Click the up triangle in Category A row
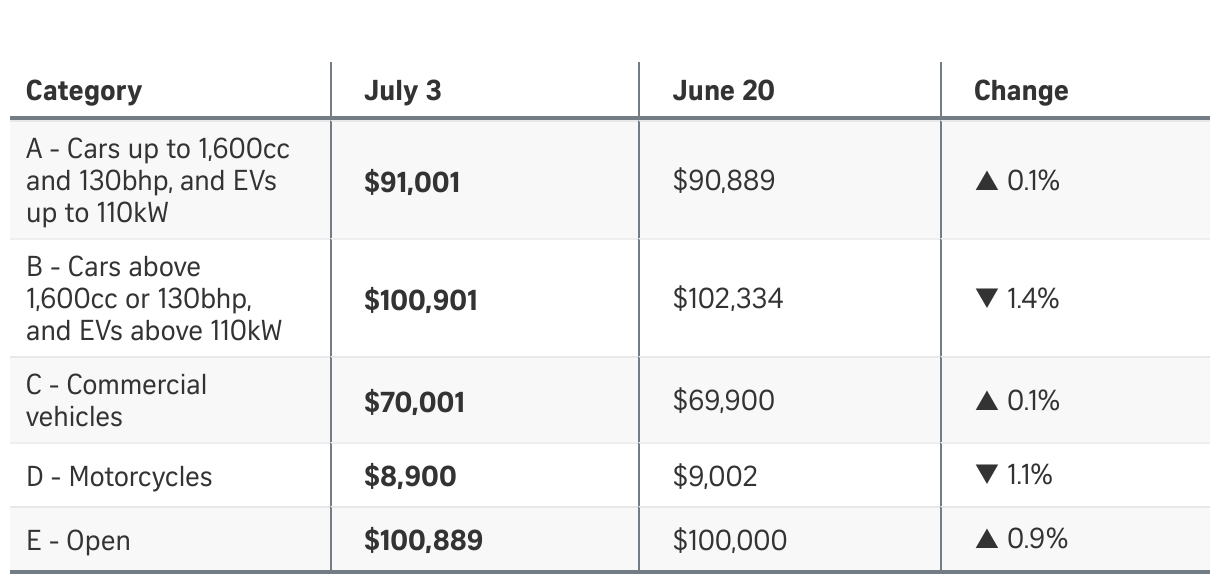 coord(986,181)
